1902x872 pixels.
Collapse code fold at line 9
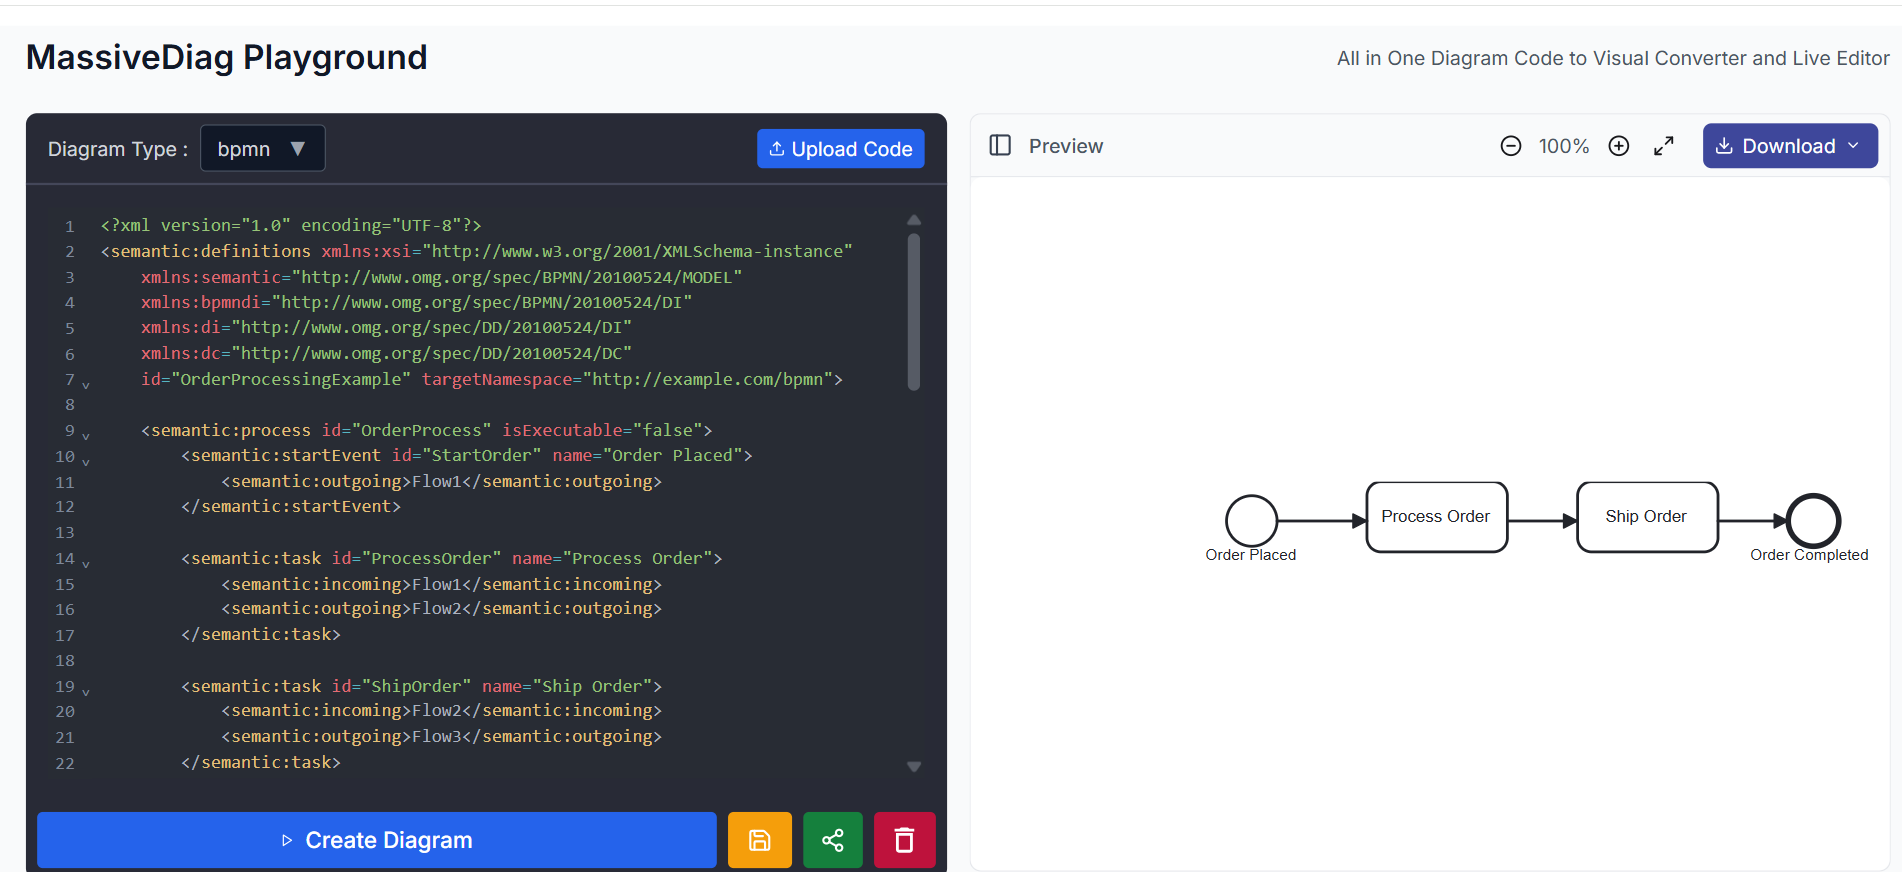click(86, 436)
